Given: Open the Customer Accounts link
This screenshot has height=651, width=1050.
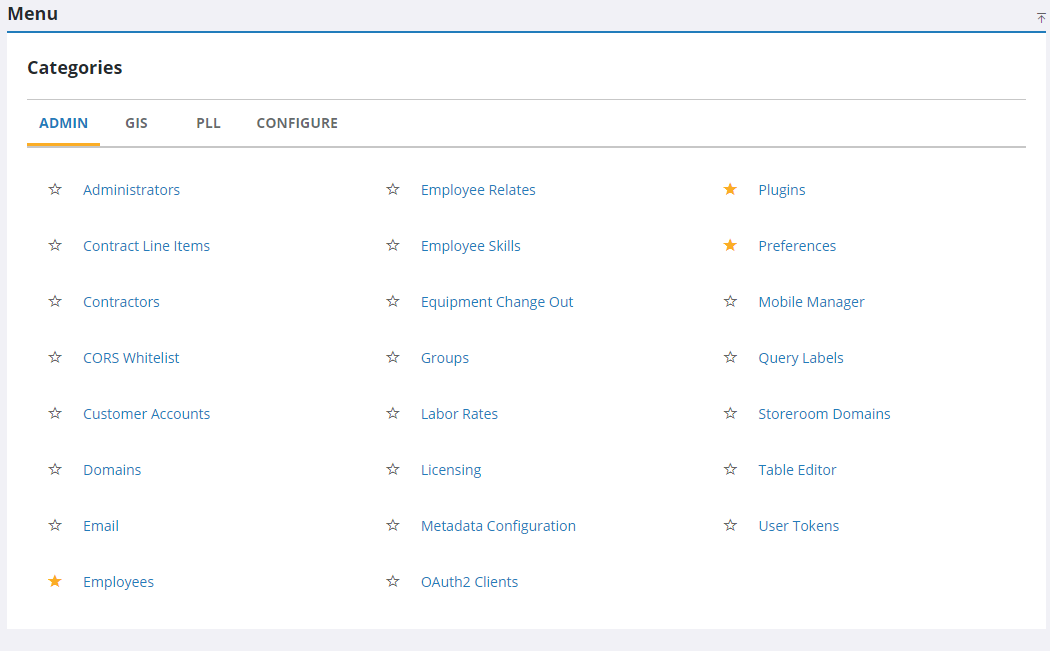Looking at the screenshot, I should pyautogui.click(x=146, y=414).
